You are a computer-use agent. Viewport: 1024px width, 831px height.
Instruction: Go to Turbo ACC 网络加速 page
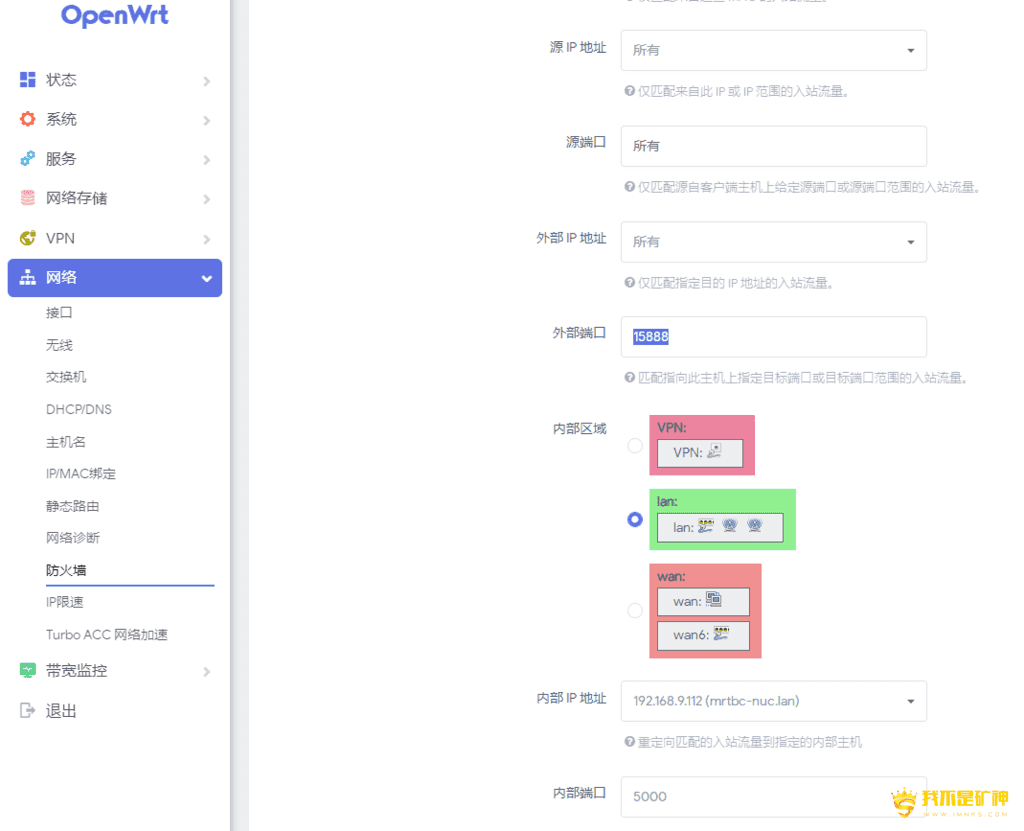click(x=107, y=635)
